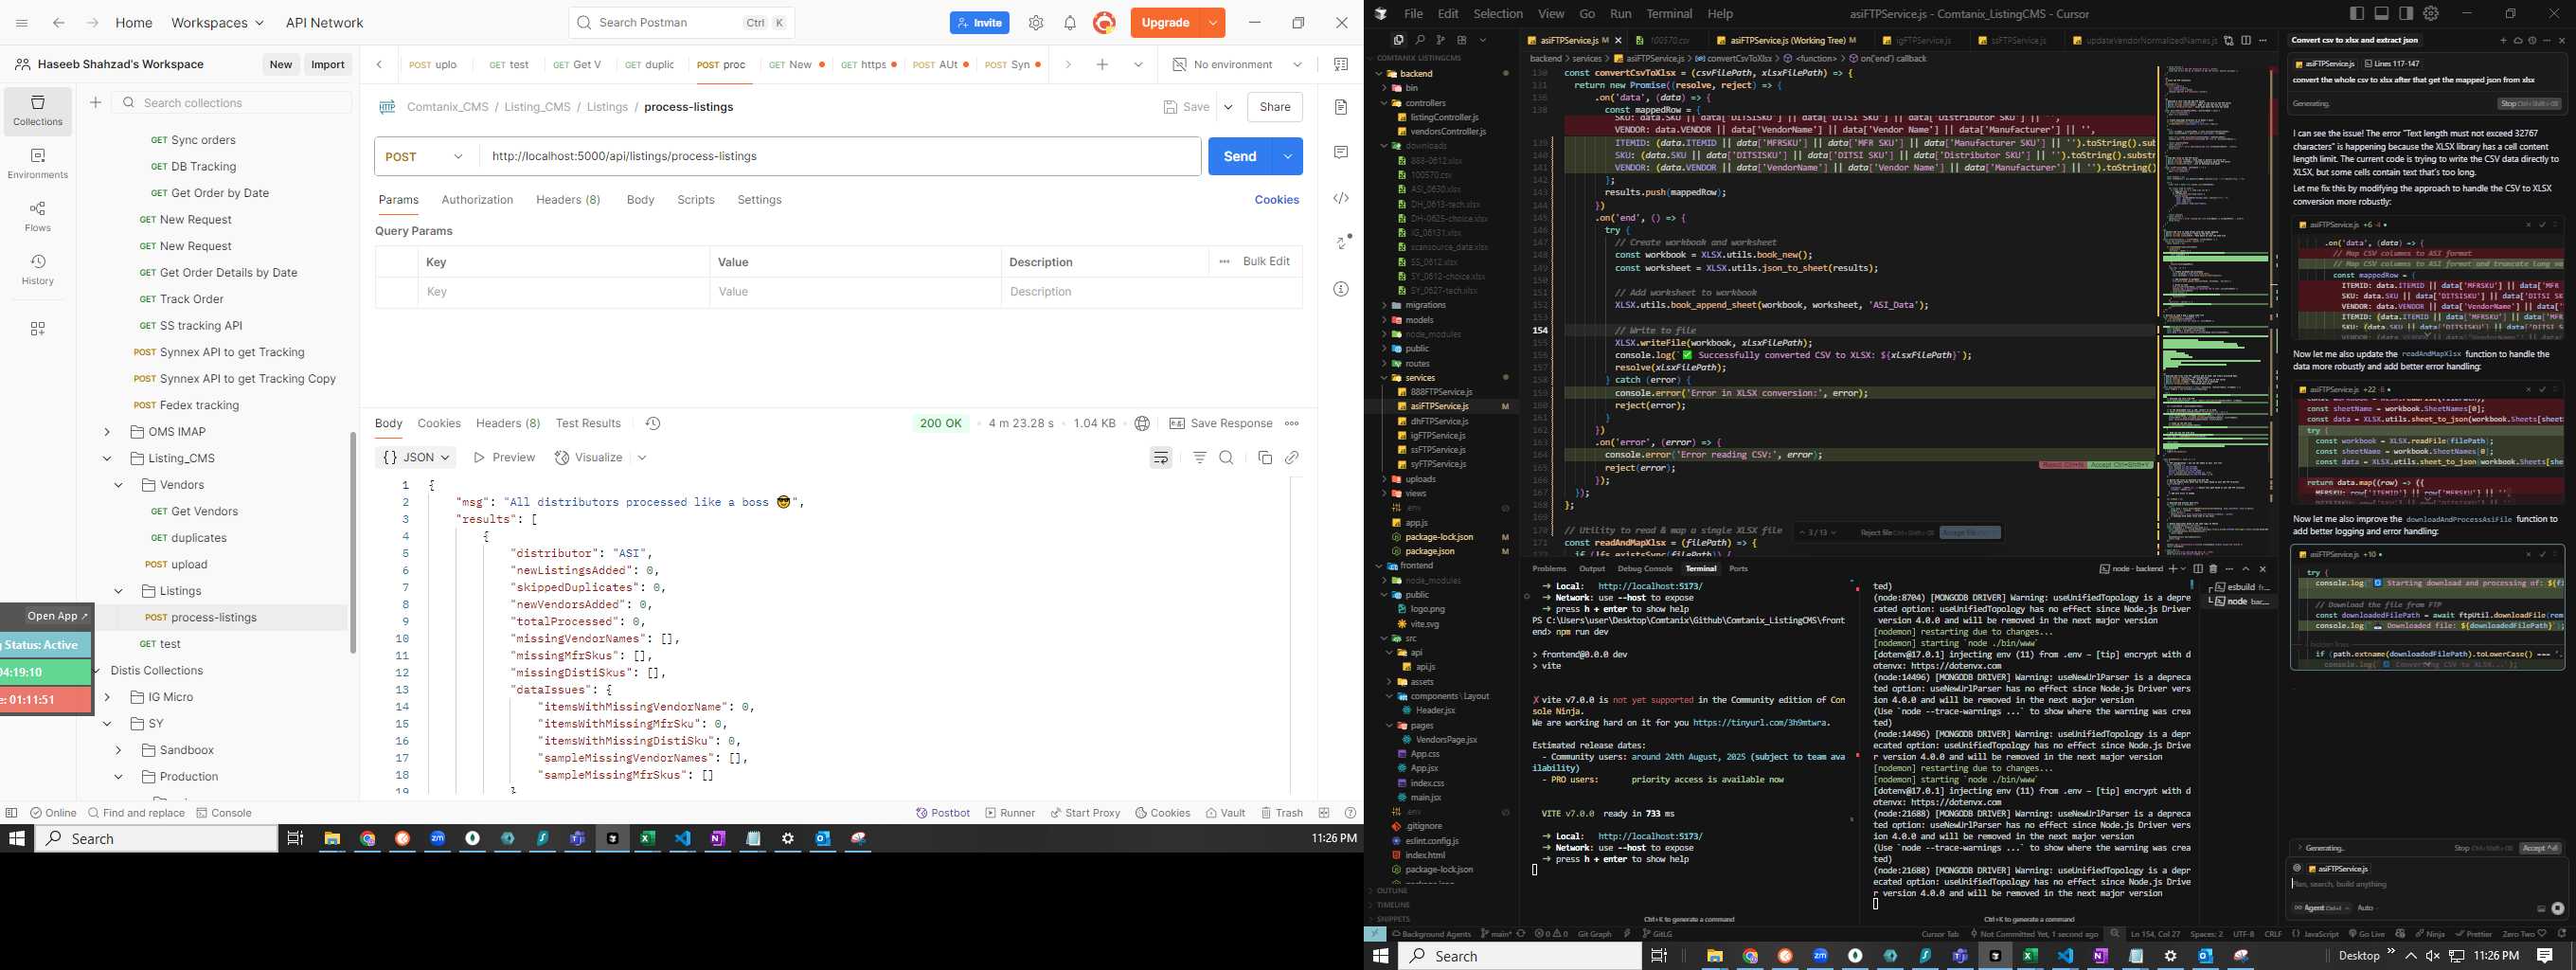
Task: Click request URL input field
Action: [840, 157]
